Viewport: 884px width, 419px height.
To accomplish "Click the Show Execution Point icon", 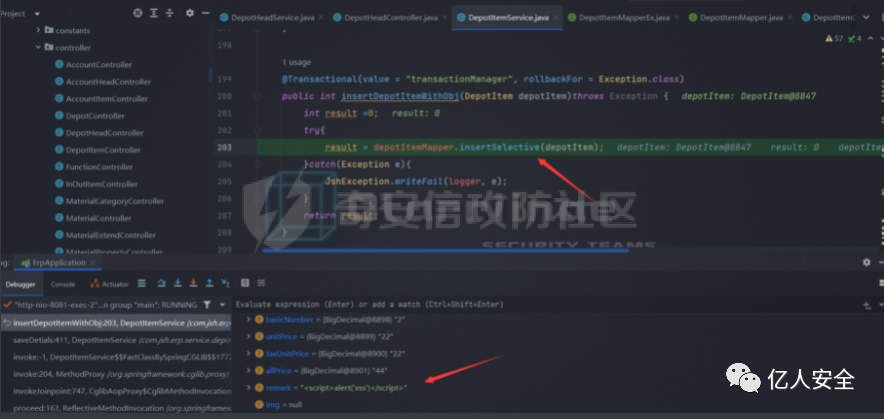I will coord(142,284).
